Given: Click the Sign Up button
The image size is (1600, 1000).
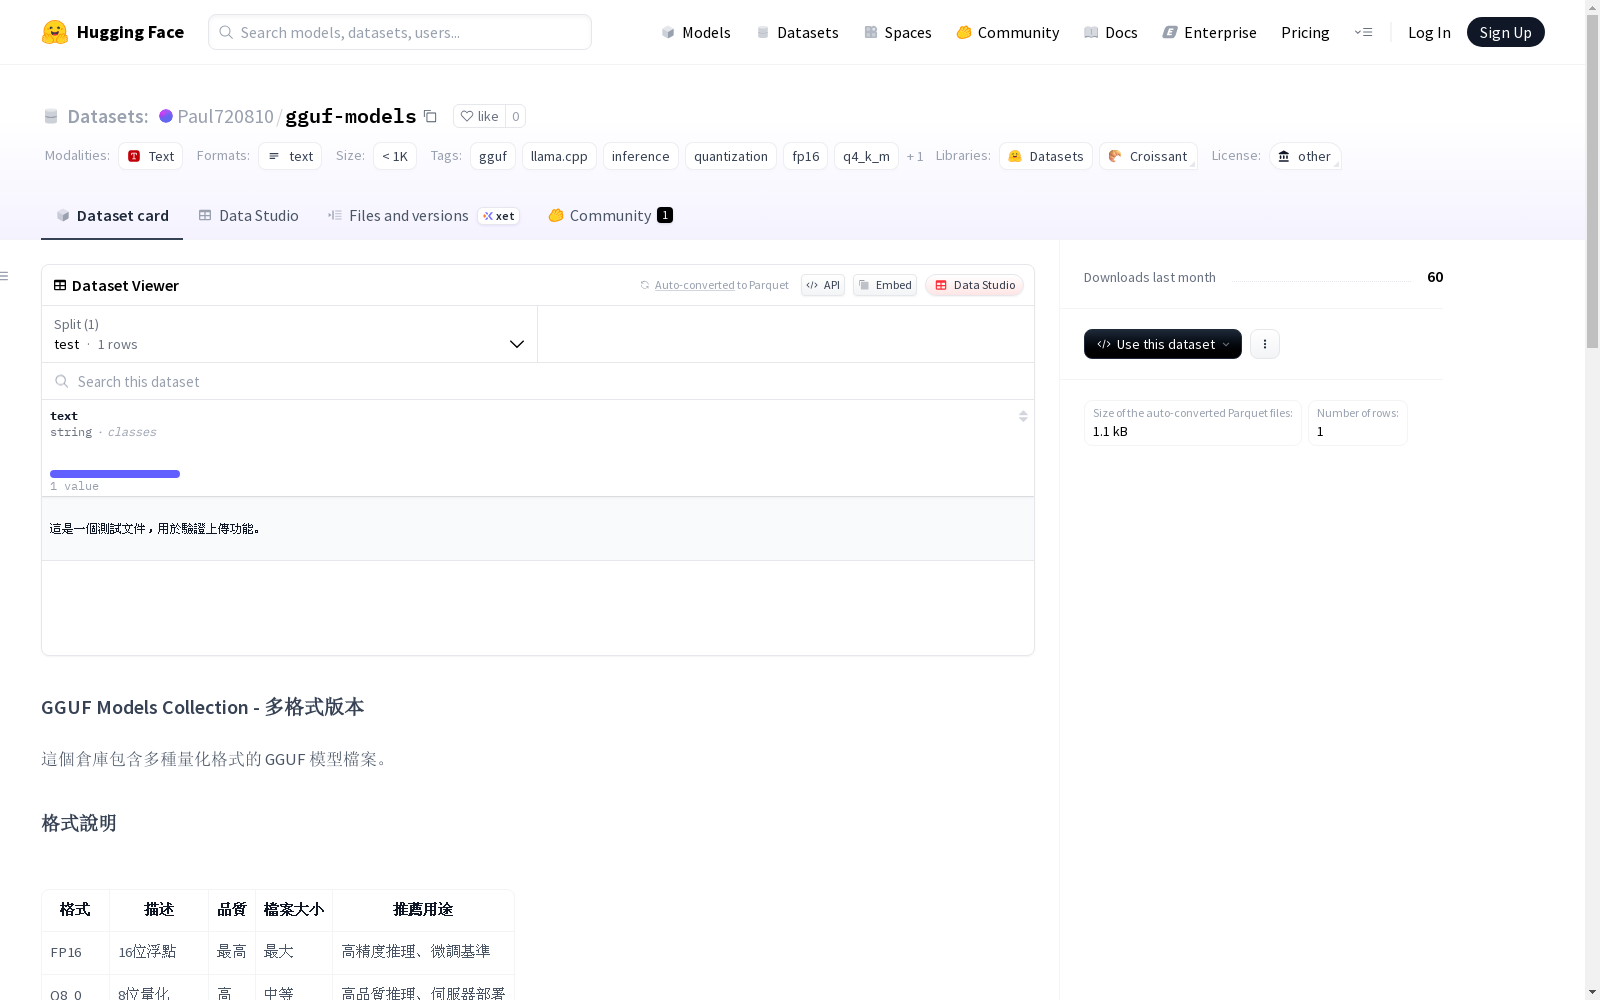Looking at the screenshot, I should (x=1505, y=32).
